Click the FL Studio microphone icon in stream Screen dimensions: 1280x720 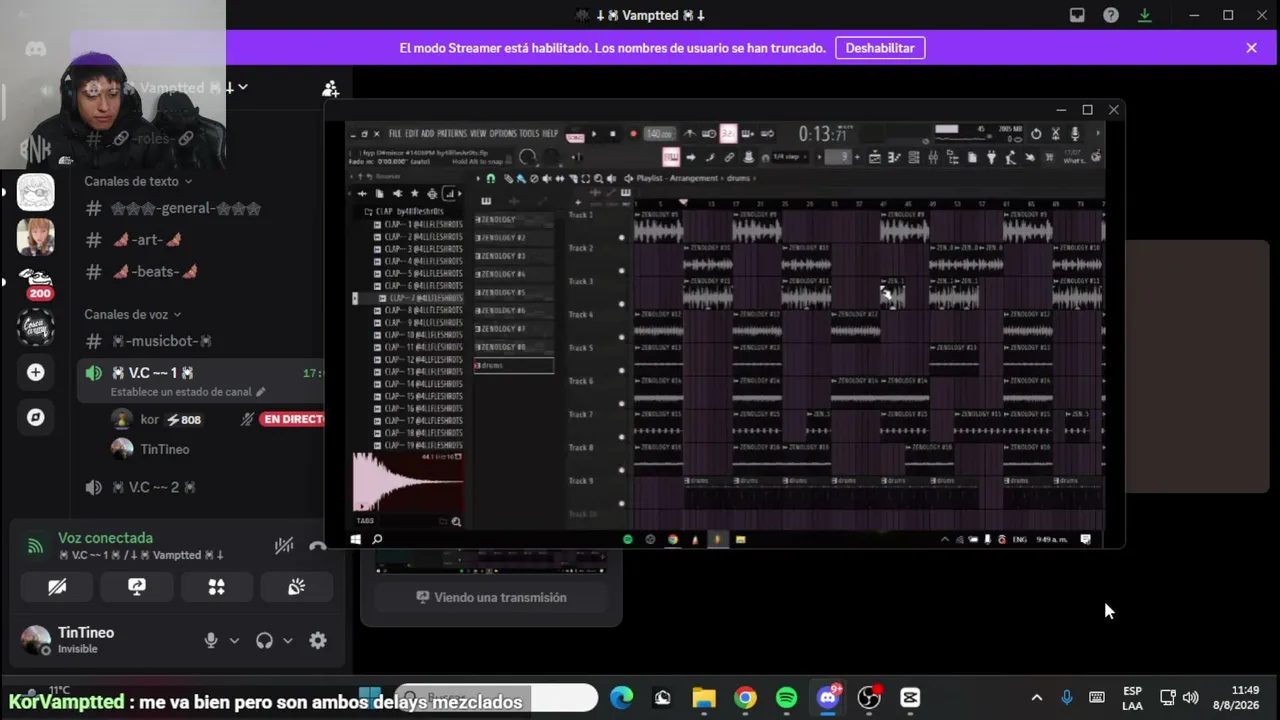pos(1075,134)
